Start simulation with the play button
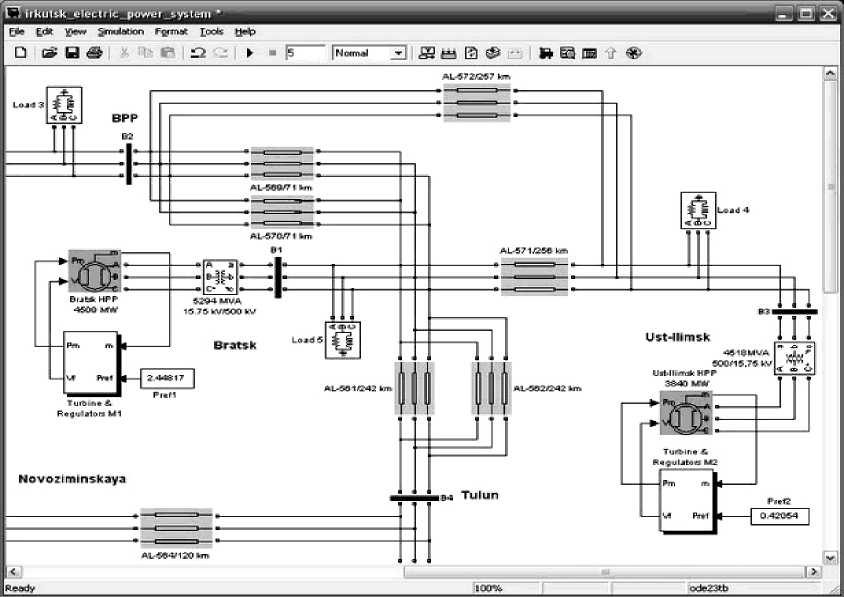Image resolution: width=844 pixels, height=597 pixels. coord(250,53)
